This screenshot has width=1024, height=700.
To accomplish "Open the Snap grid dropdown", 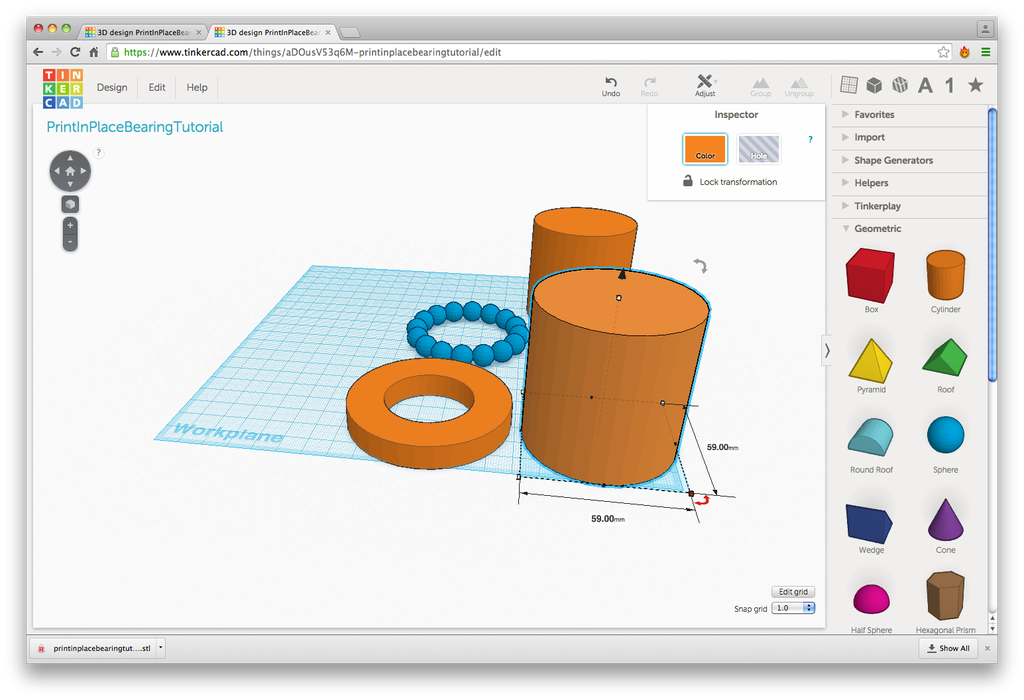I will click(x=793, y=608).
